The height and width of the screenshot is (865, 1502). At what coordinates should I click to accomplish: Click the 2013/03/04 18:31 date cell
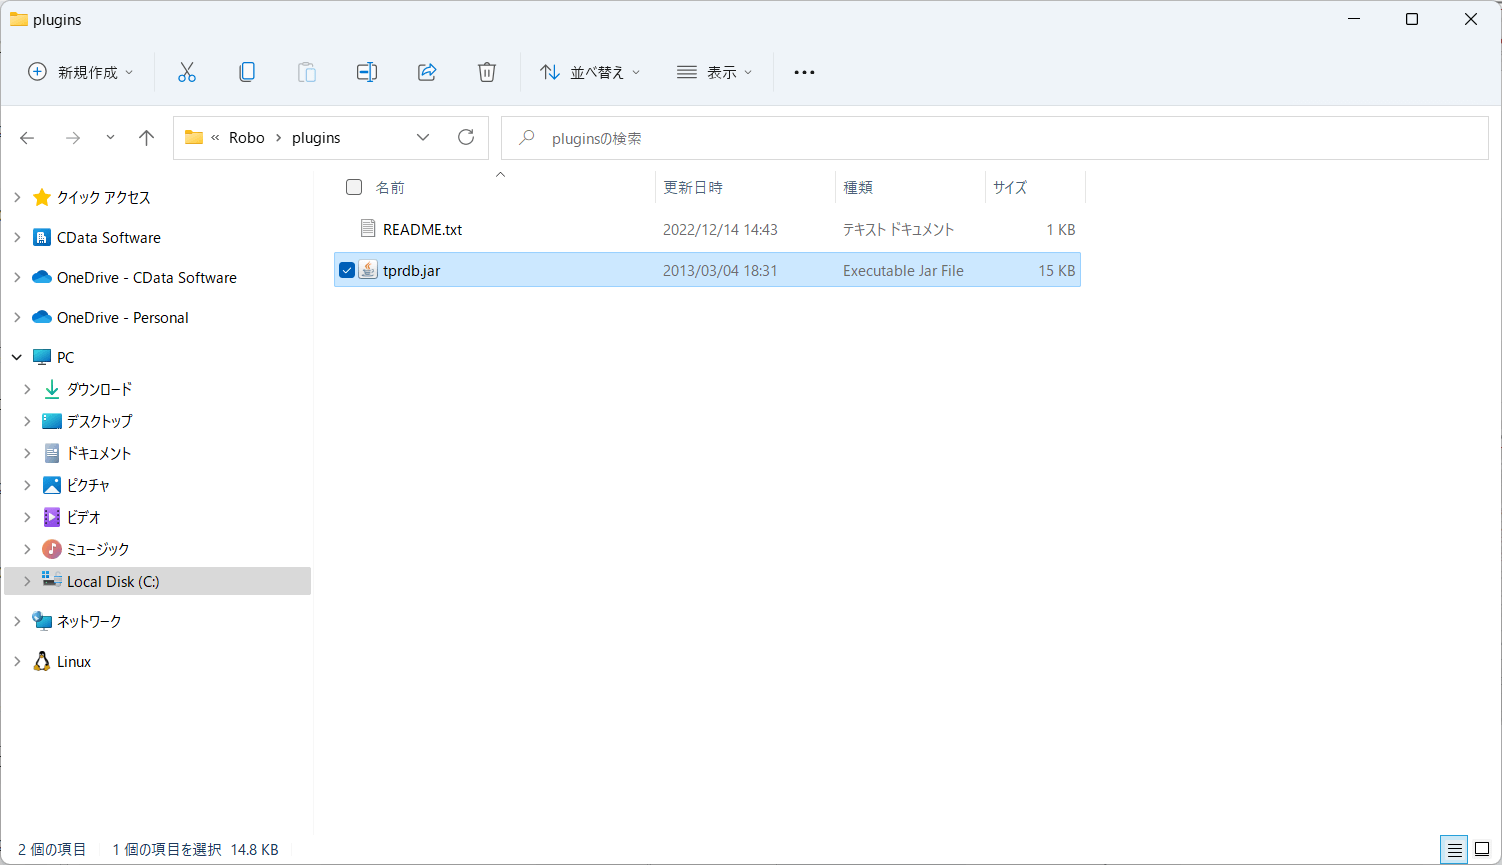click(720, 270)
